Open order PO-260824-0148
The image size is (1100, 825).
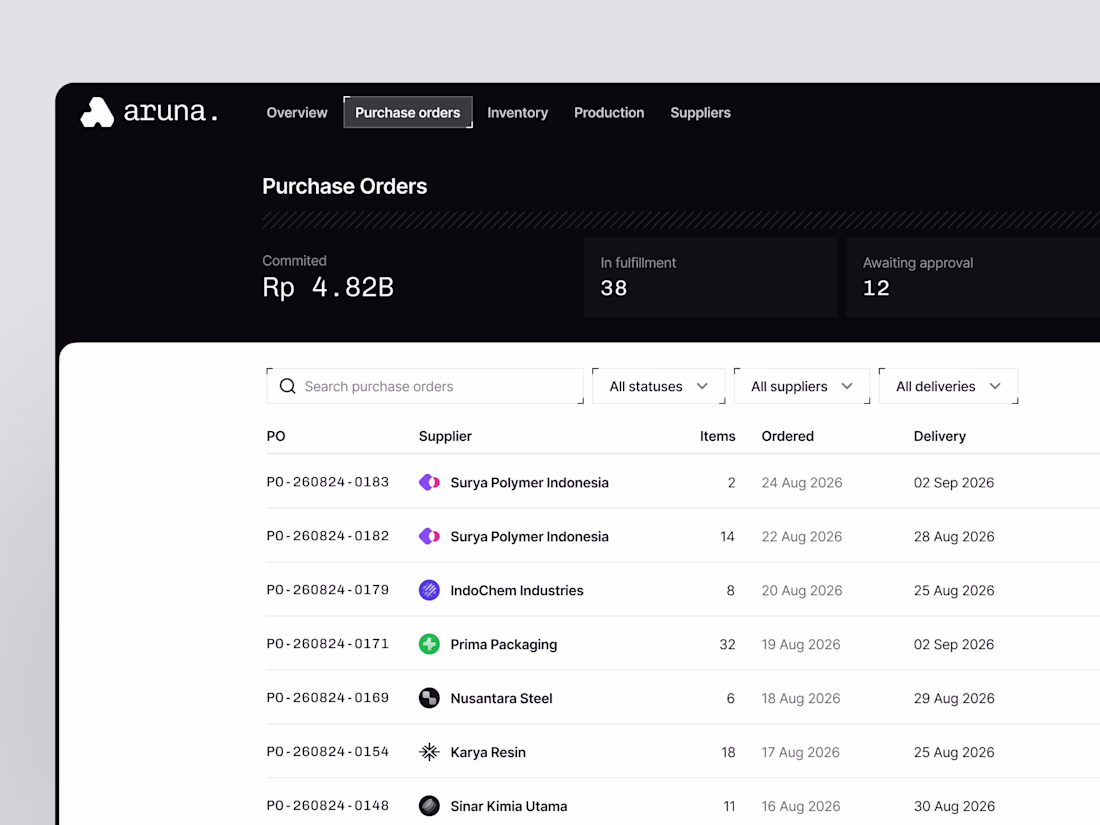tap(328, 805)
